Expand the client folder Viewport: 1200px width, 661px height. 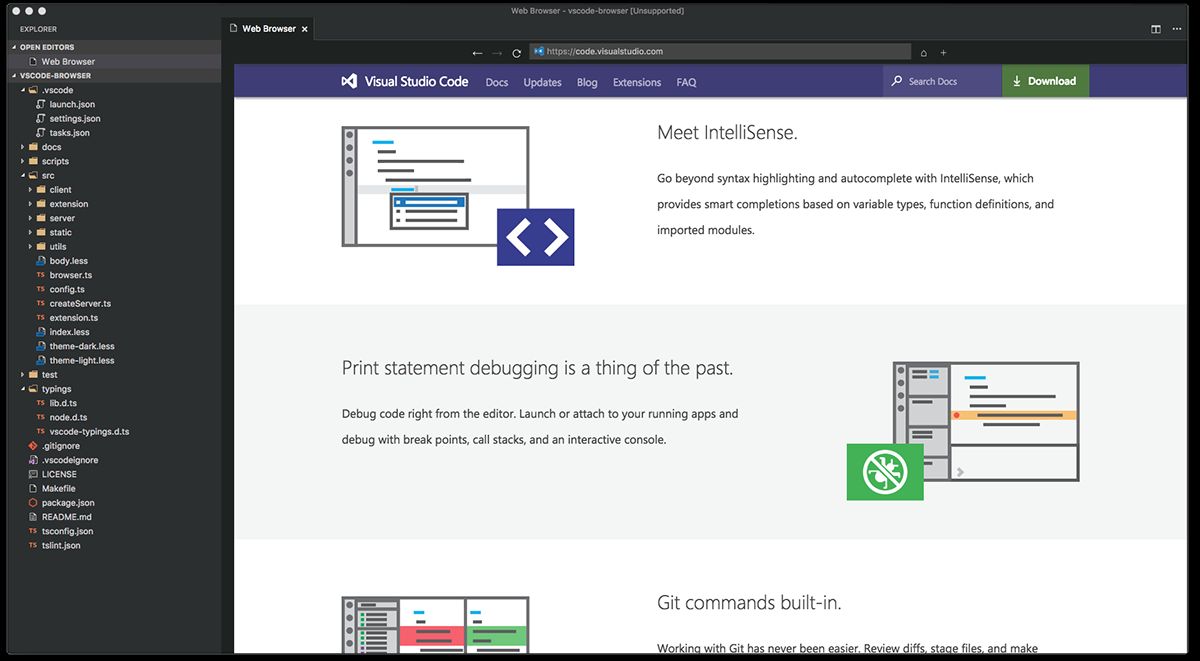point(31,189)
